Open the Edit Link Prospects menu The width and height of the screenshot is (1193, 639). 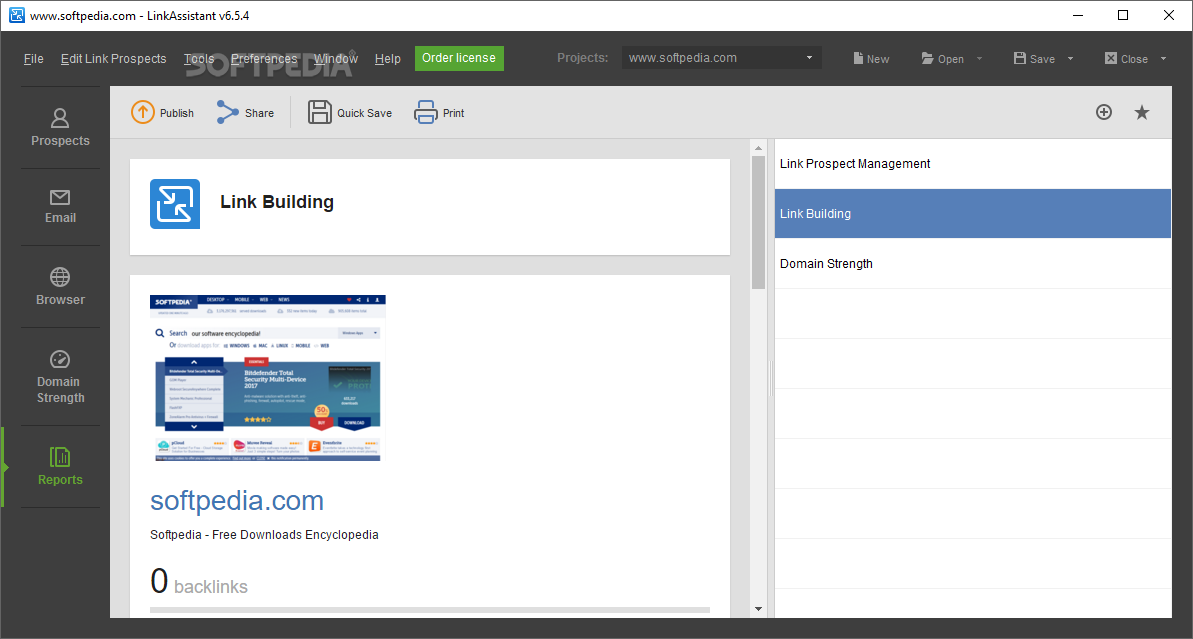click(113, 59)
